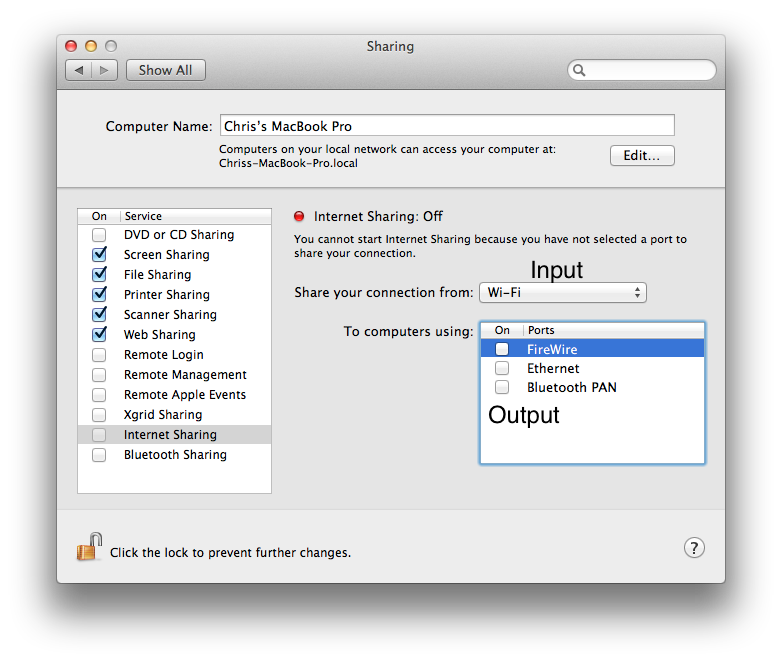Click the Edit... button
Image resolution: width=782 pixels, height=662 pixels.
coord(642,156)
